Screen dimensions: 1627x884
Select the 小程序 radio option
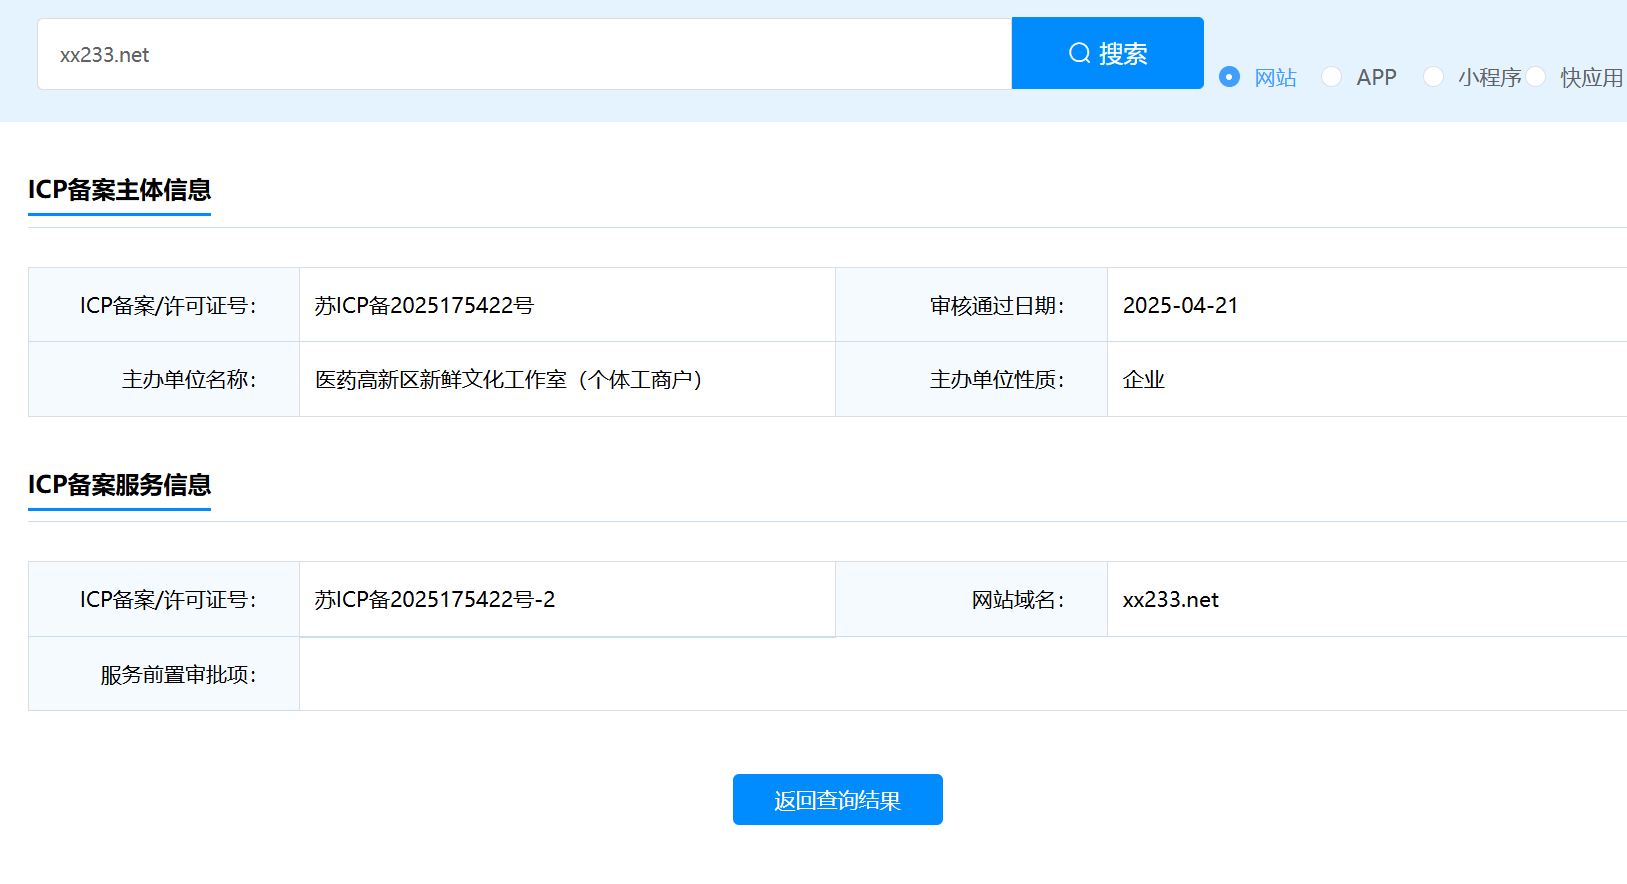click(x=1433, y=77)
